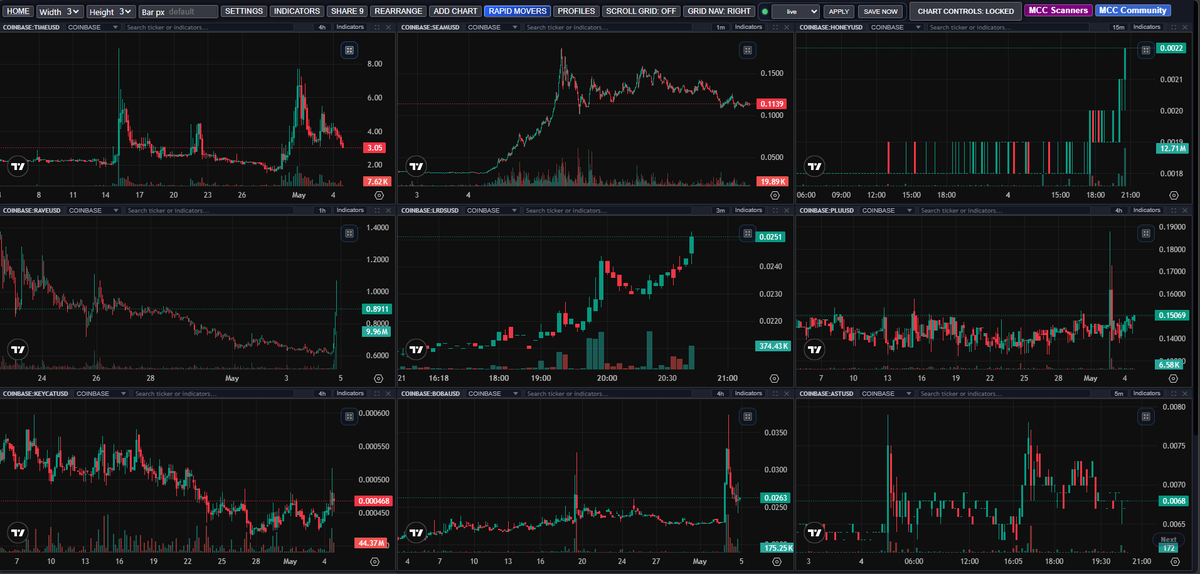The image size is (1200, 574).
Task: Open the grid layout icon in TIMEUSD chart
Action: click(349, 50)
